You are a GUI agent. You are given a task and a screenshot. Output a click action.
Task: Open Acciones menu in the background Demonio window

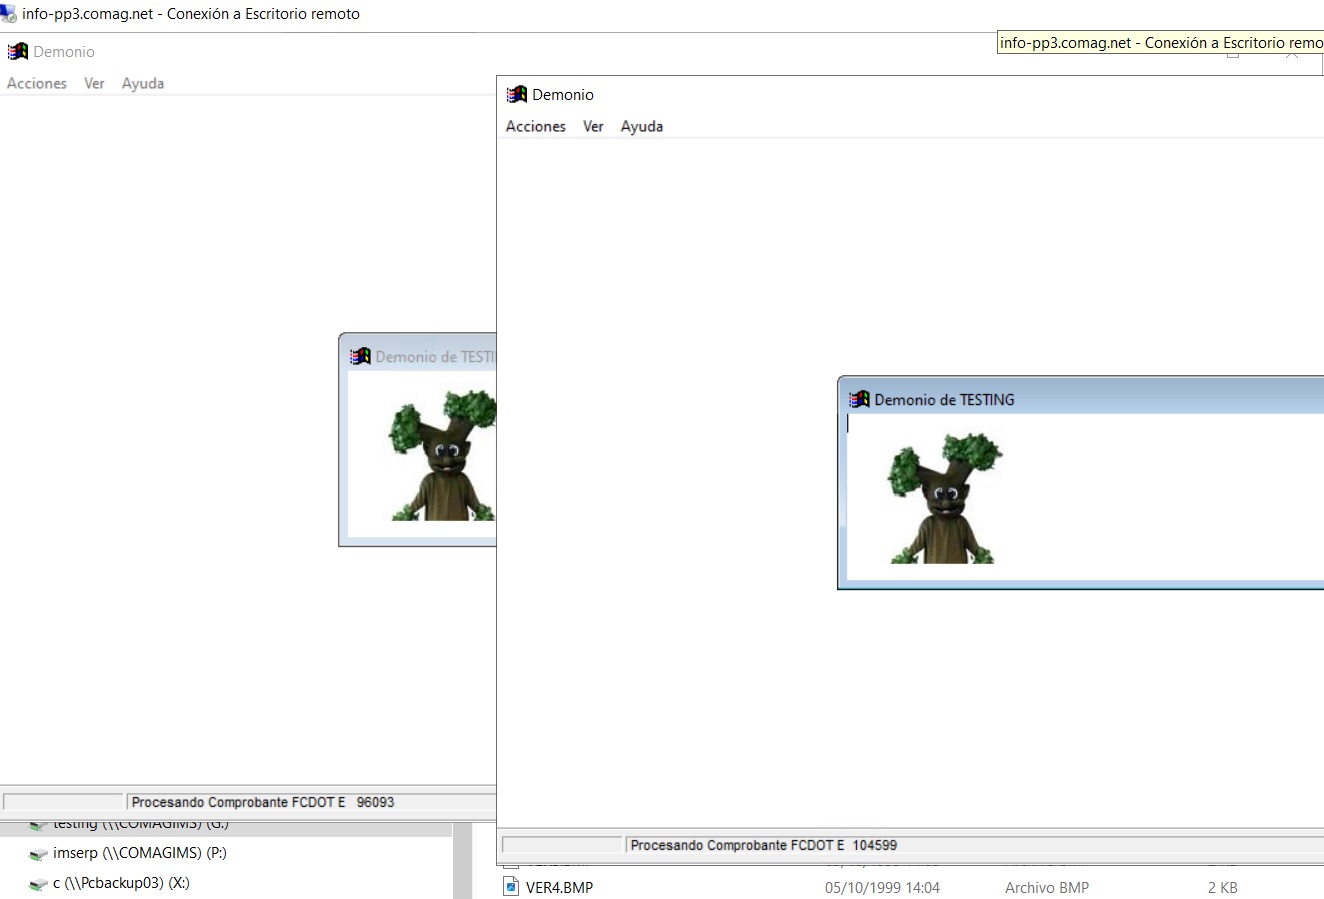click(x=37, y=84)
